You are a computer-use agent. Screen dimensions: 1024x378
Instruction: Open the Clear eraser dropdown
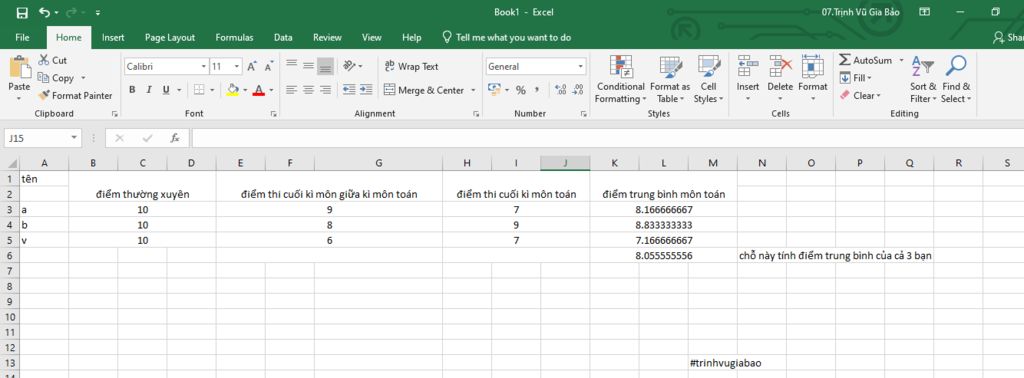click(861, 95)
